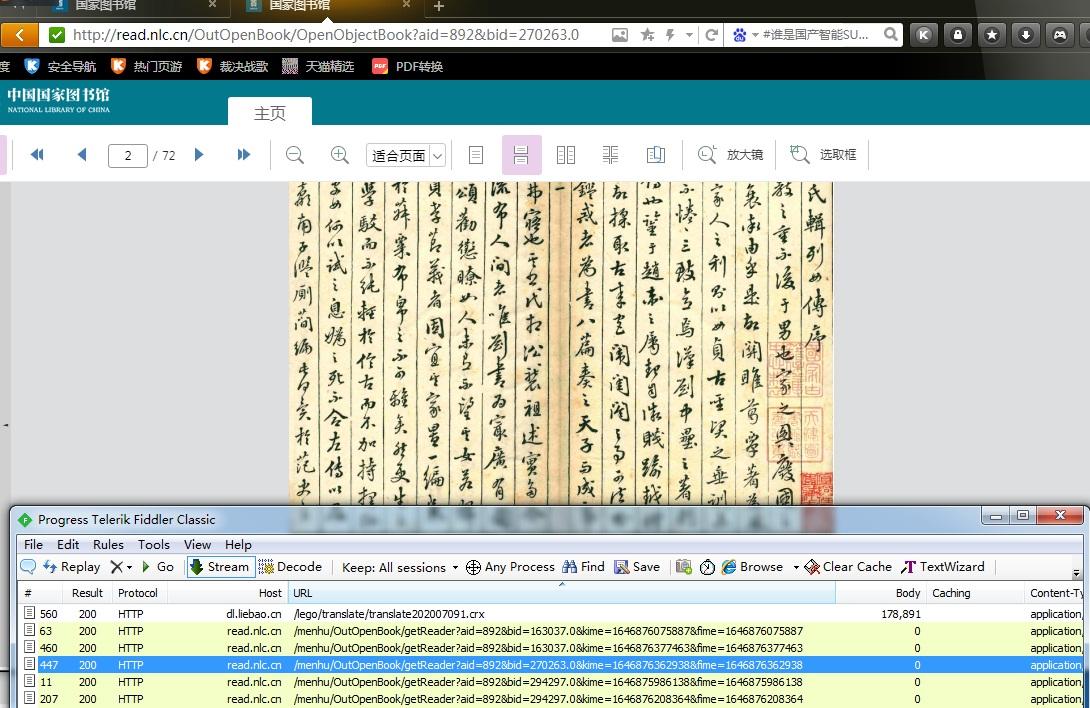Click Browse in Fiddler toolbar
Image resolution: width=1090 pixels, height=708 pixels.
(753, 567)
